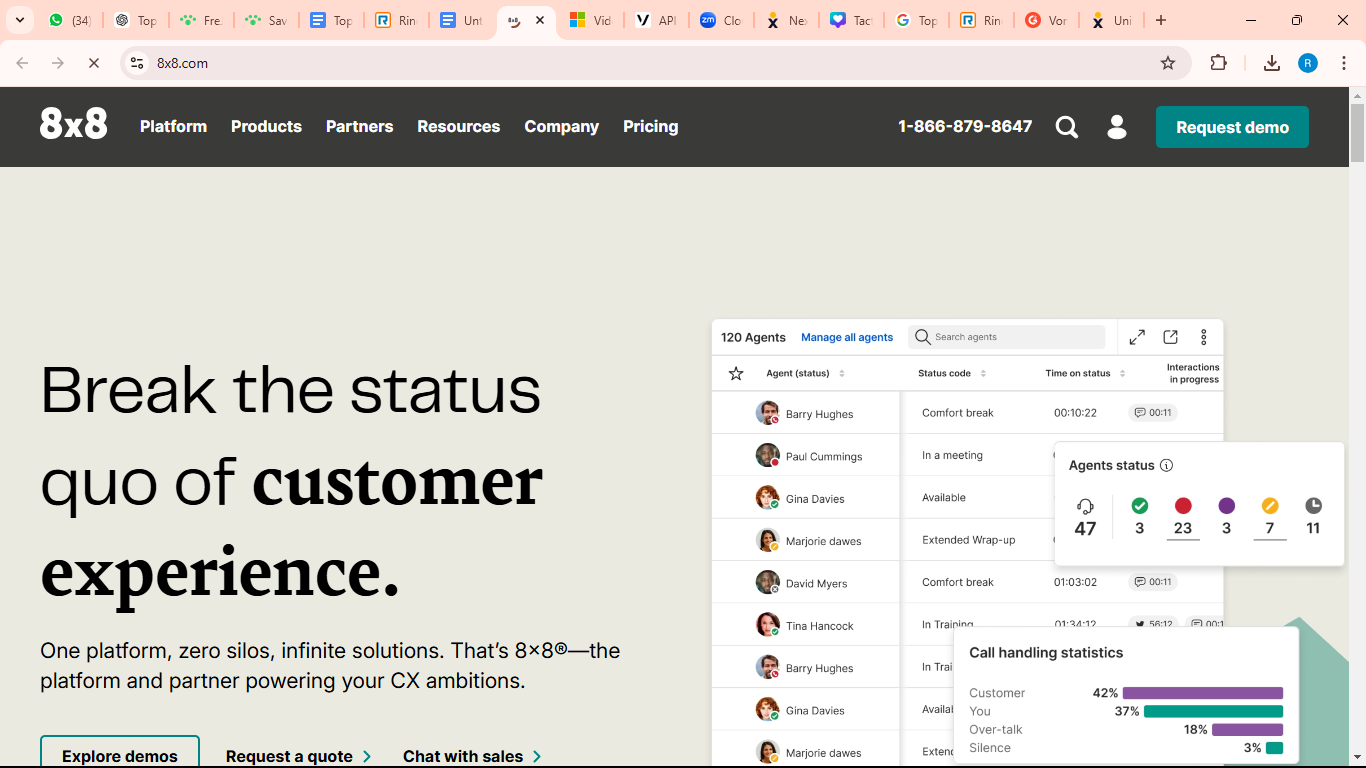Open the Company menu
Screen dimensions: 1366x768
561,126
